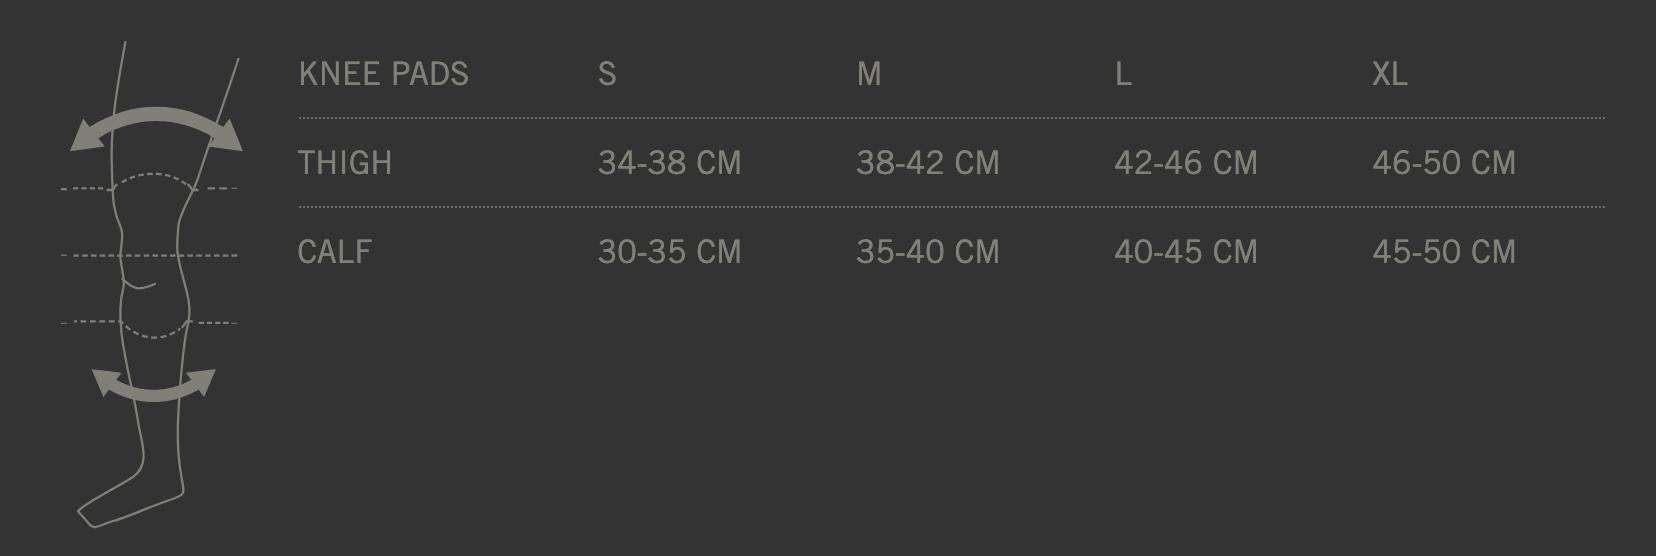Choose the XL size column header
This screenshot has height=556, width=1656.
pos(1389,74)
